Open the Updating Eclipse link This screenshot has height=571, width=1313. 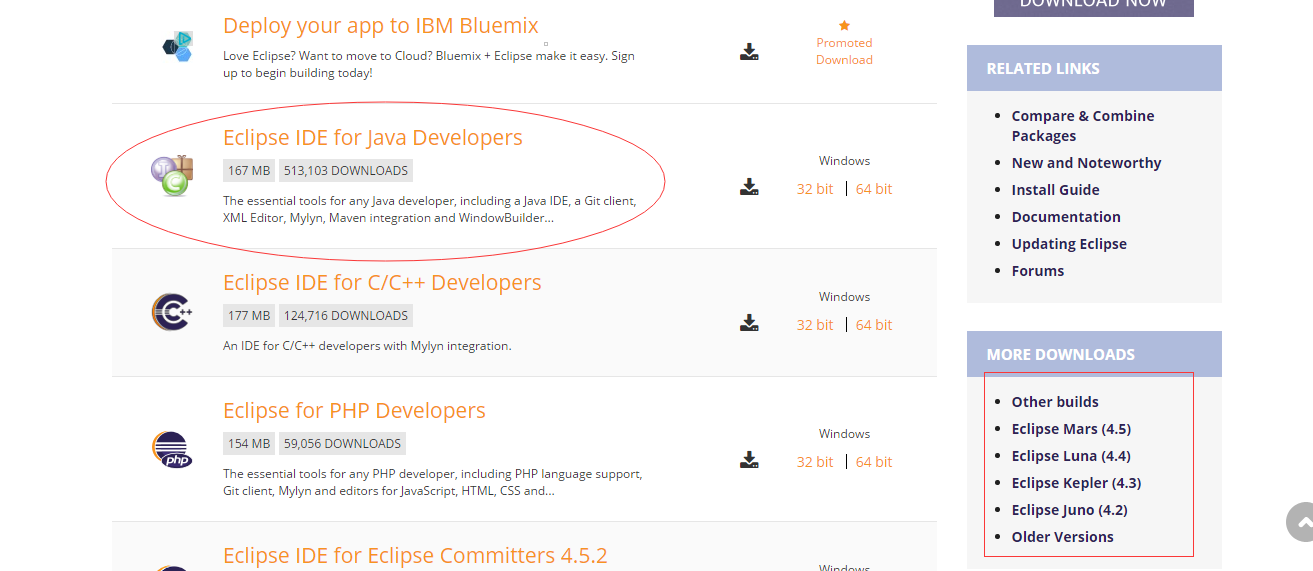point(1069,244)
